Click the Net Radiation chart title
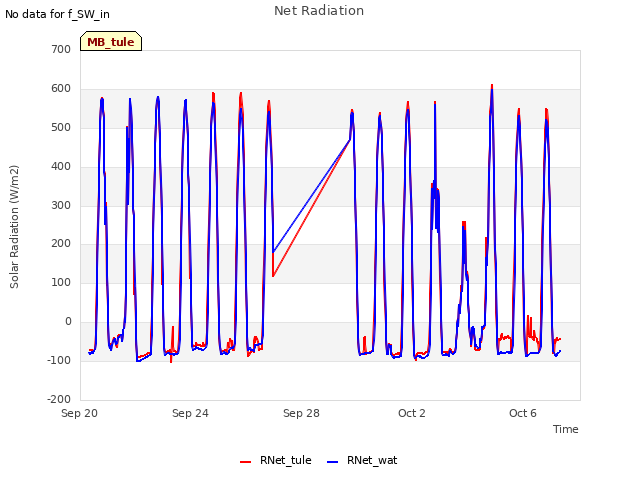 [319, 11]
